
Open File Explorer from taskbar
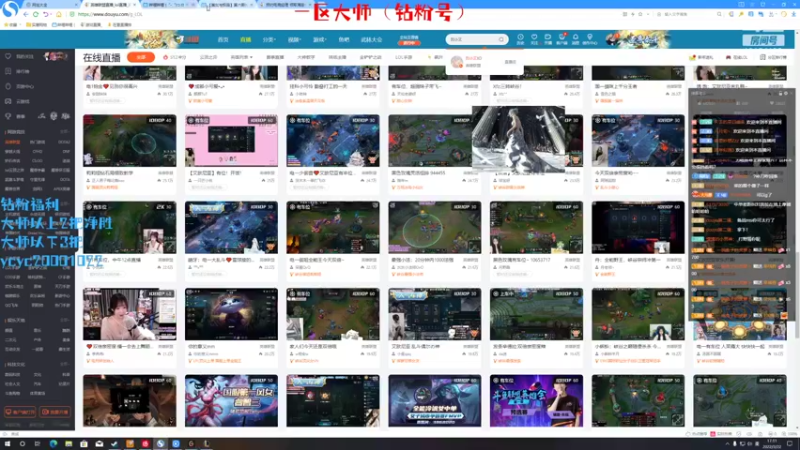click(x=68, y=444)
